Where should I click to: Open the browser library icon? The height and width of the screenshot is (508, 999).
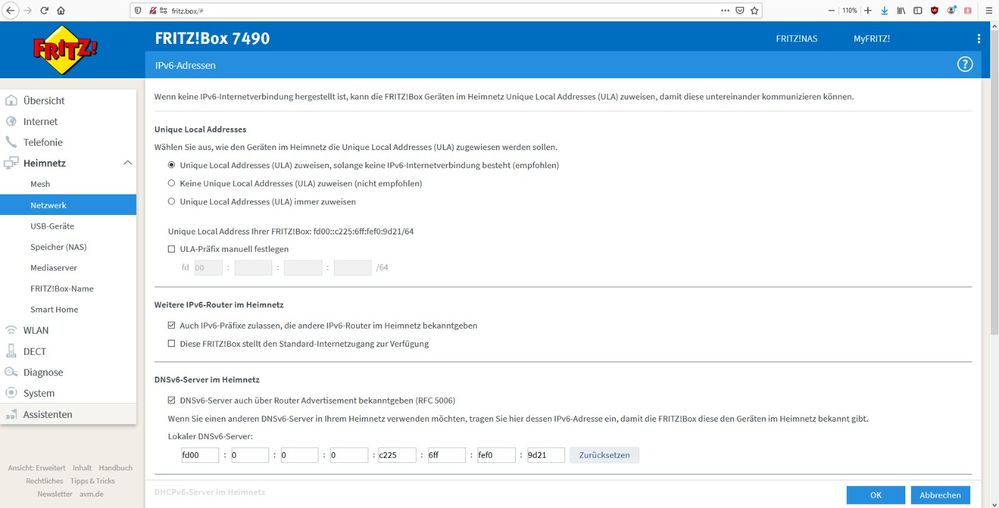pyautogui.click(x=901, y=11)
